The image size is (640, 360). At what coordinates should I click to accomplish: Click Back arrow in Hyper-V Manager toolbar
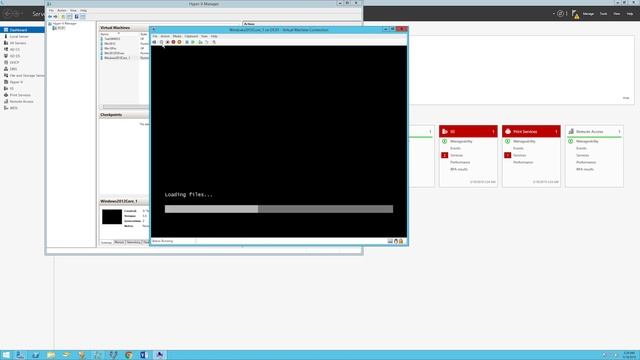50,17
